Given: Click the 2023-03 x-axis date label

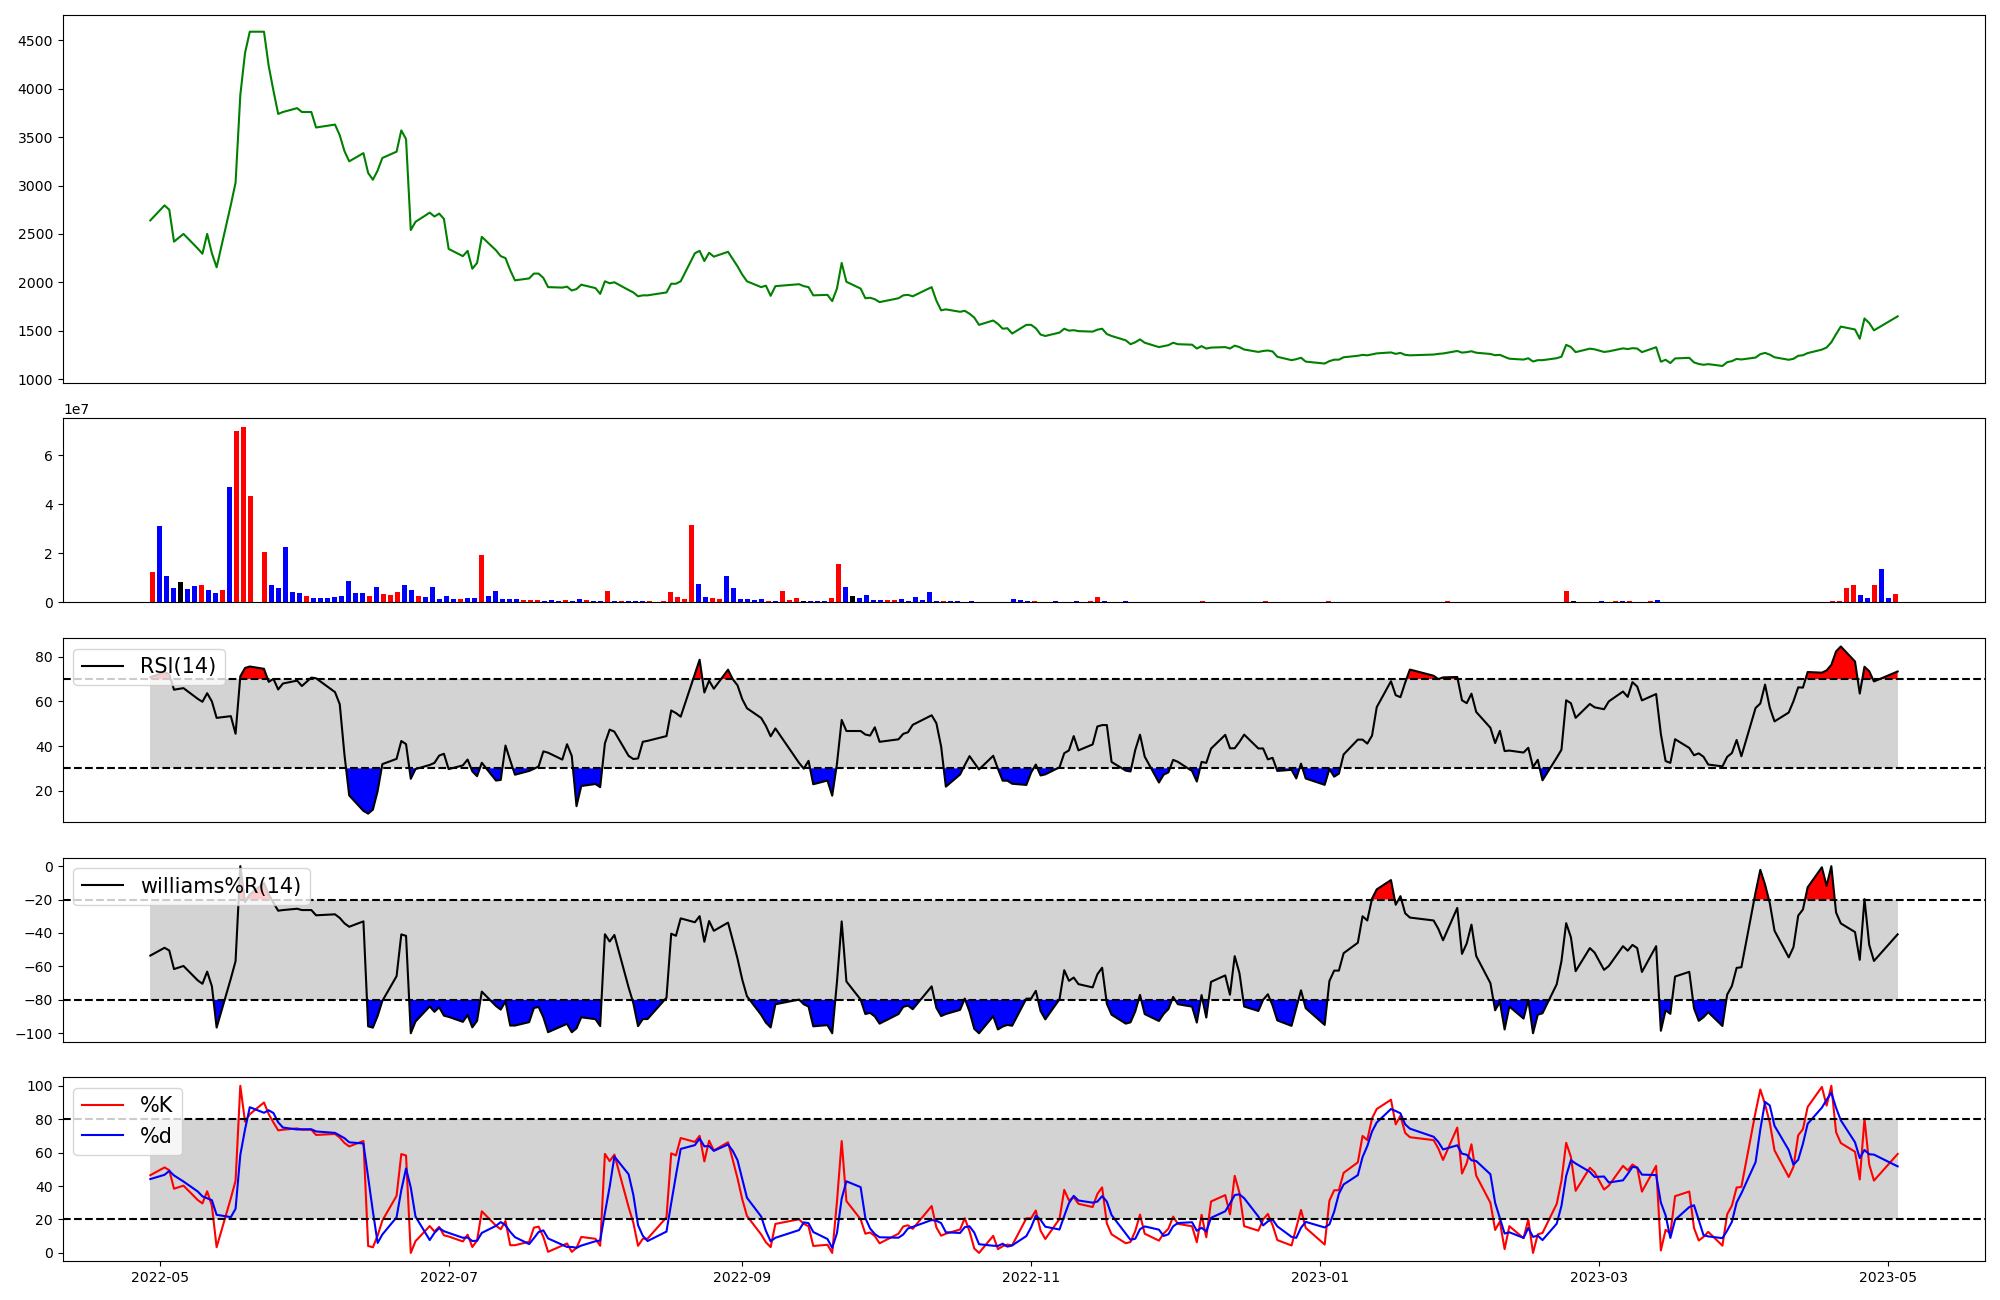Looking at the screenshot, I should click(1599, 1277).
